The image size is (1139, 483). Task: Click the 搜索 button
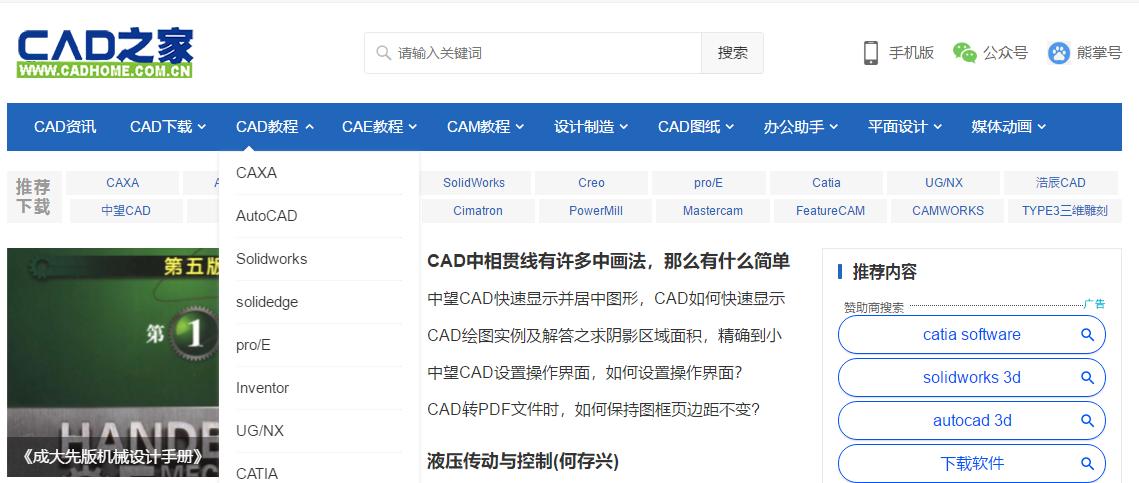tap(732, 53)
